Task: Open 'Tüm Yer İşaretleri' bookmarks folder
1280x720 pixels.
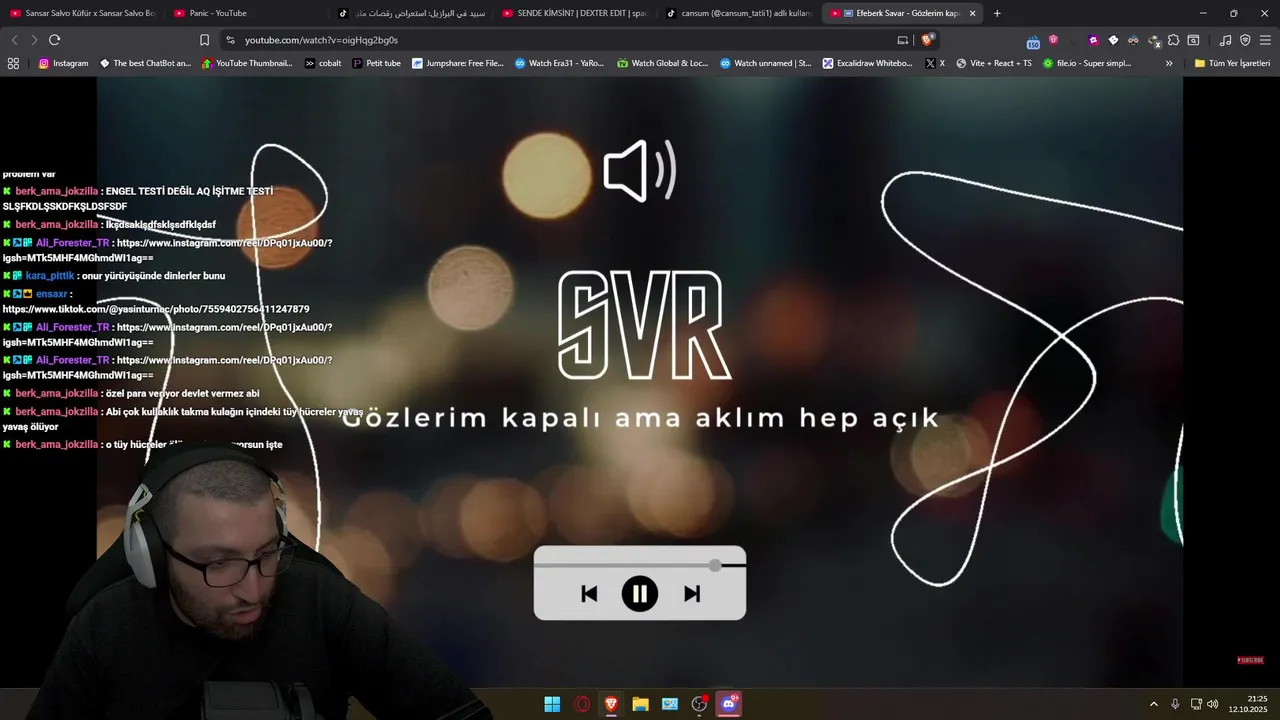Action: [x=1232, y=63]
